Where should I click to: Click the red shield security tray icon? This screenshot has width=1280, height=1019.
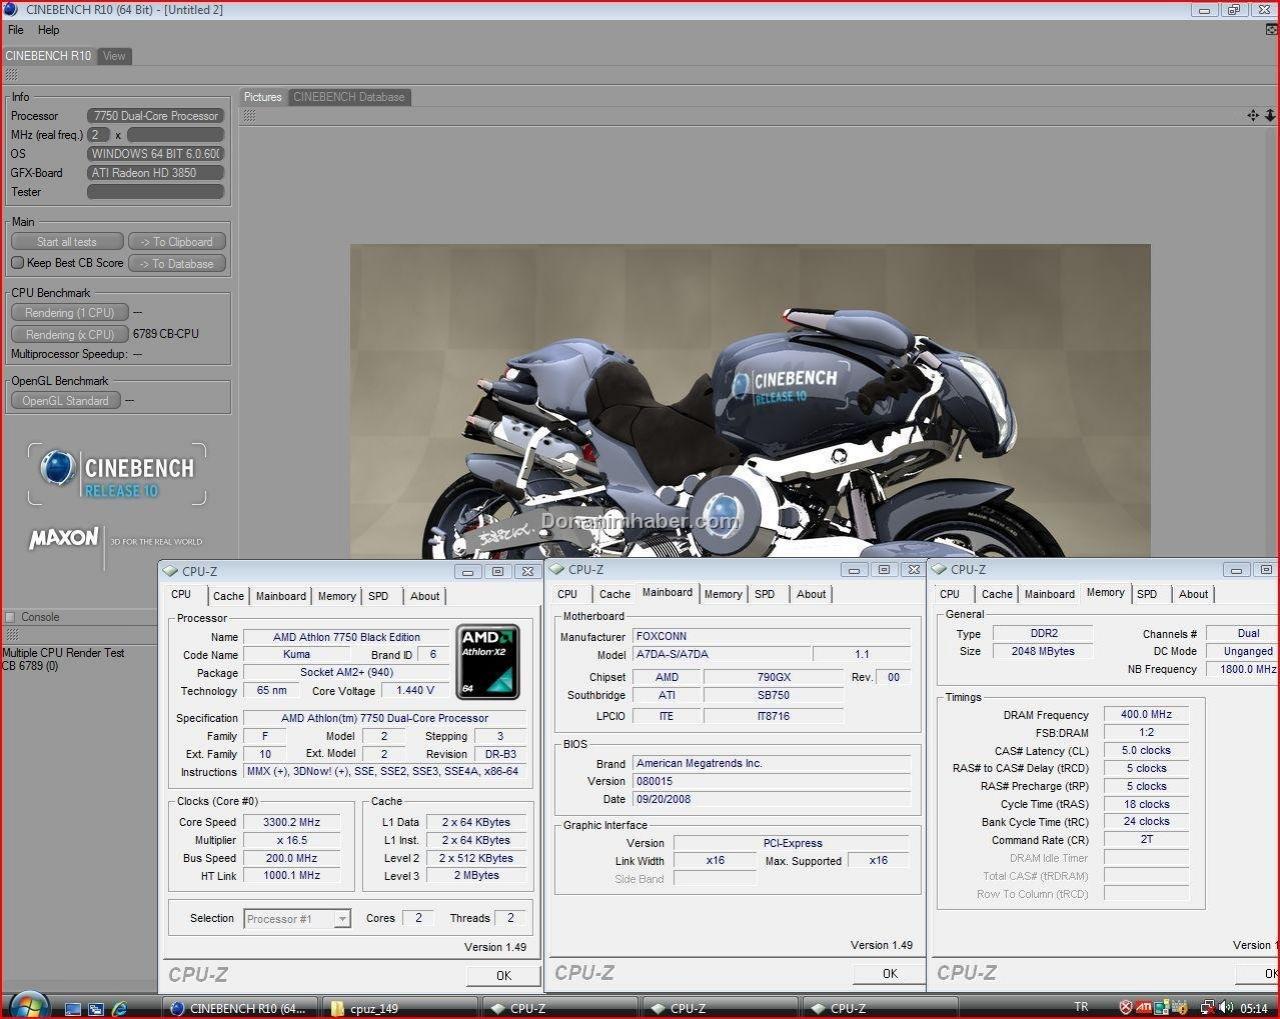tap(1126, 1007)
